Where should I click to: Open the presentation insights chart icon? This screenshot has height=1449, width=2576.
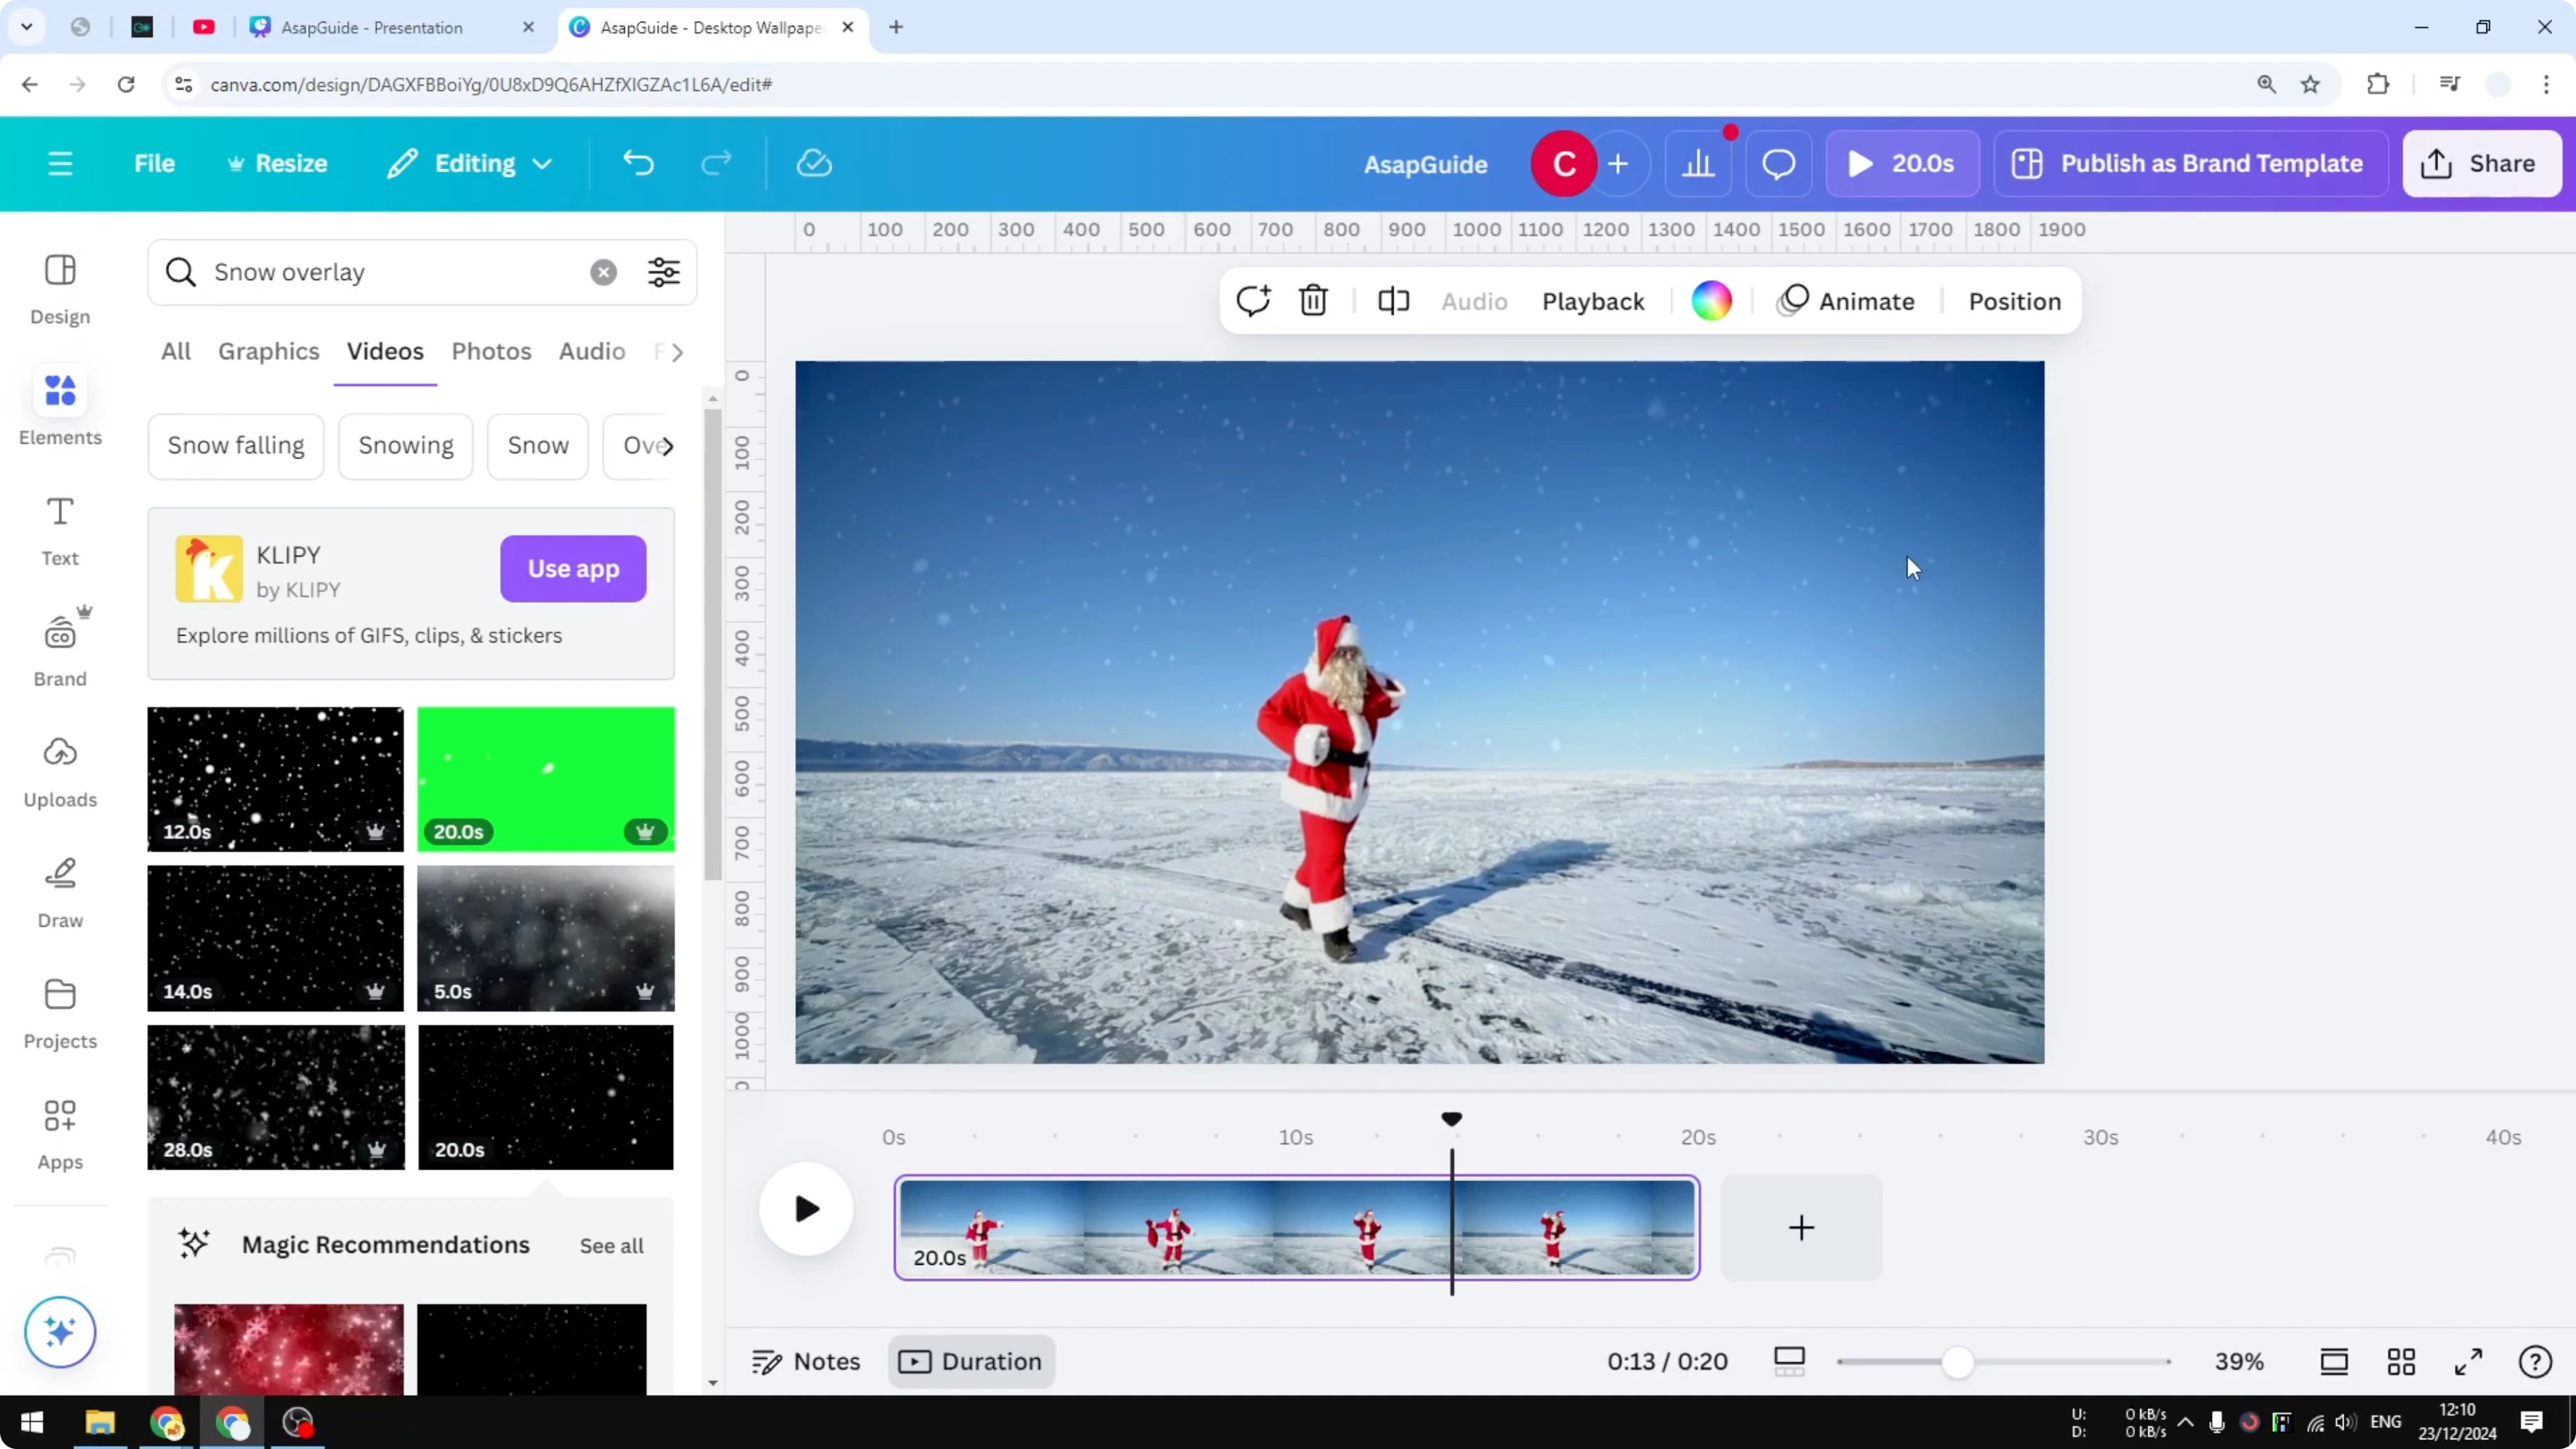pos(1699,163)
